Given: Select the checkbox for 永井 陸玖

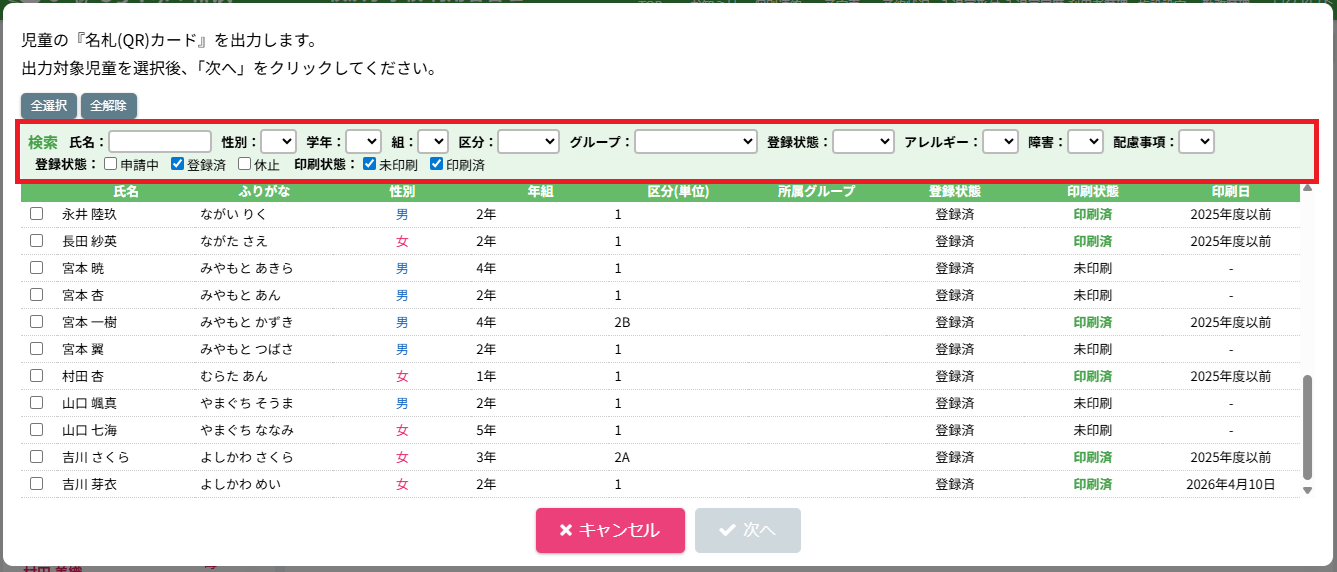Looking at the screenshot, I should coord(37,214).
